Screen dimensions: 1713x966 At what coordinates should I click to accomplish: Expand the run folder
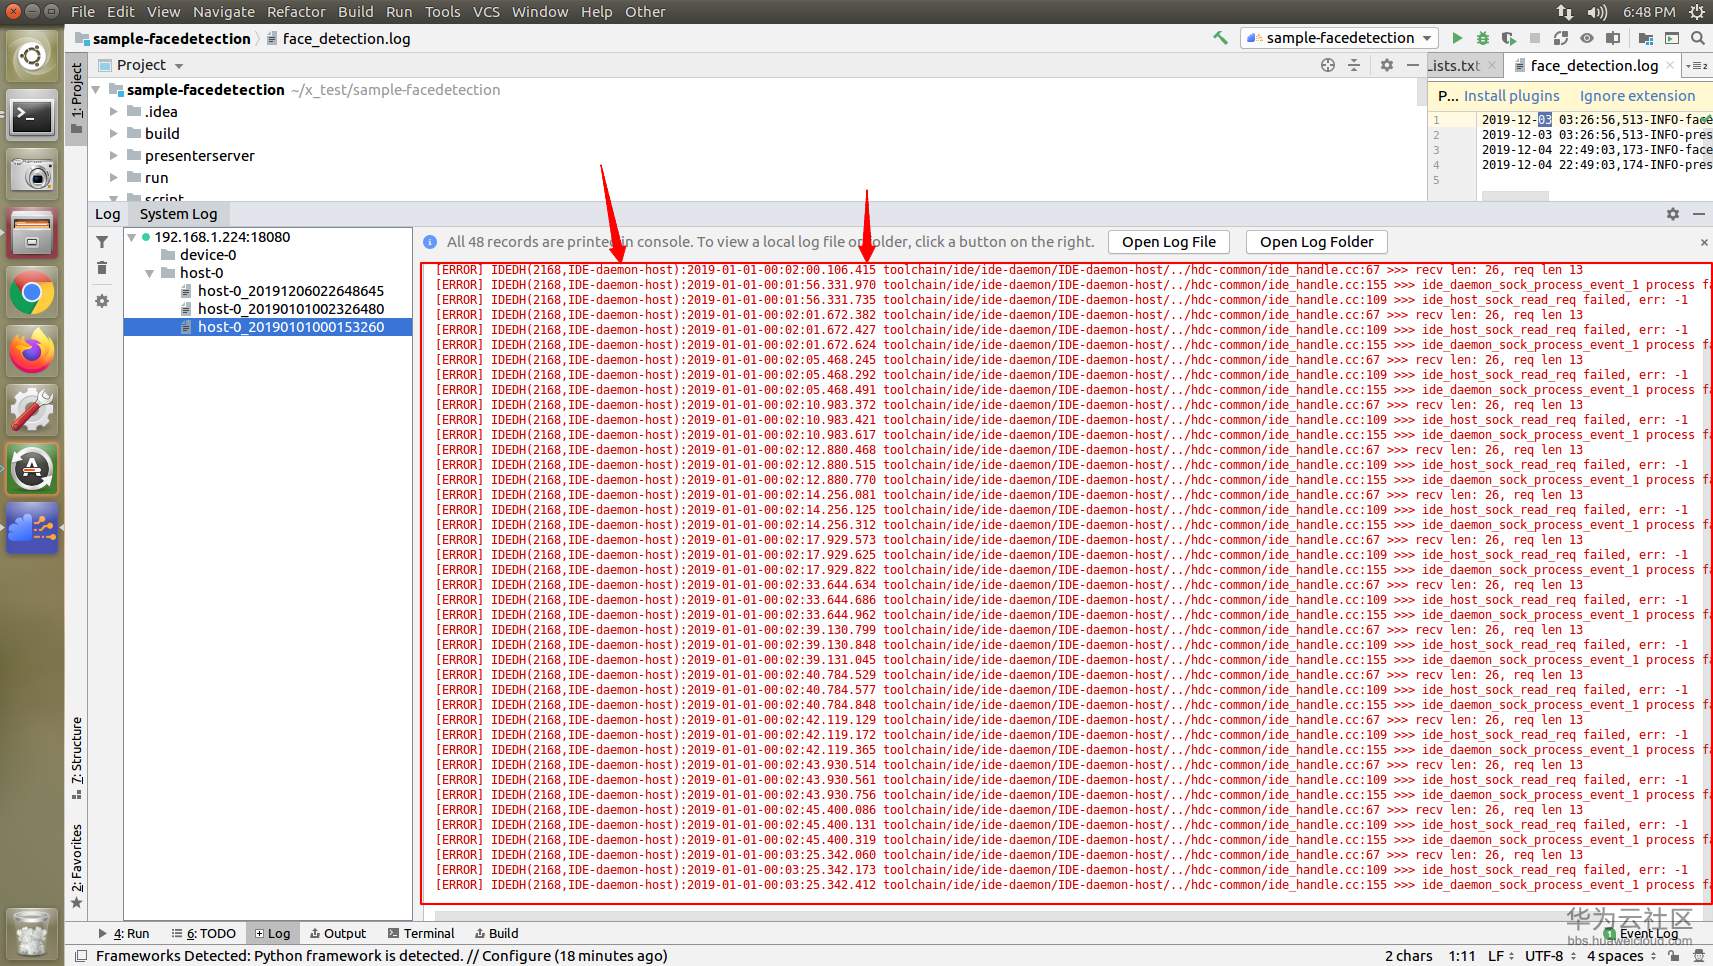[114, 178]
